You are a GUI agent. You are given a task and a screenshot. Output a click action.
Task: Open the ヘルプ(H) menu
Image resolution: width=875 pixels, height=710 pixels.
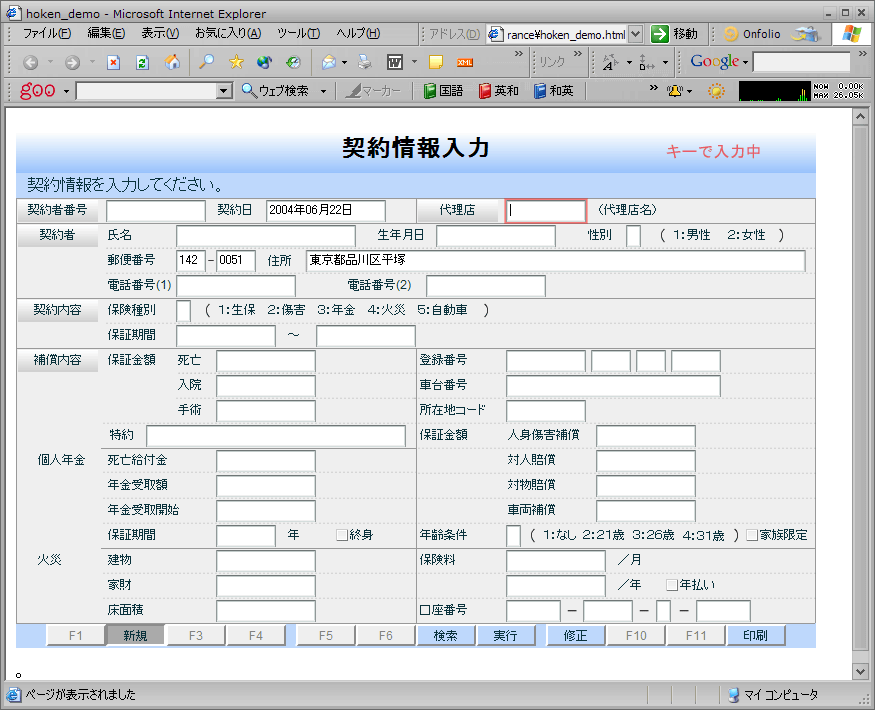[x=358, y=33]
